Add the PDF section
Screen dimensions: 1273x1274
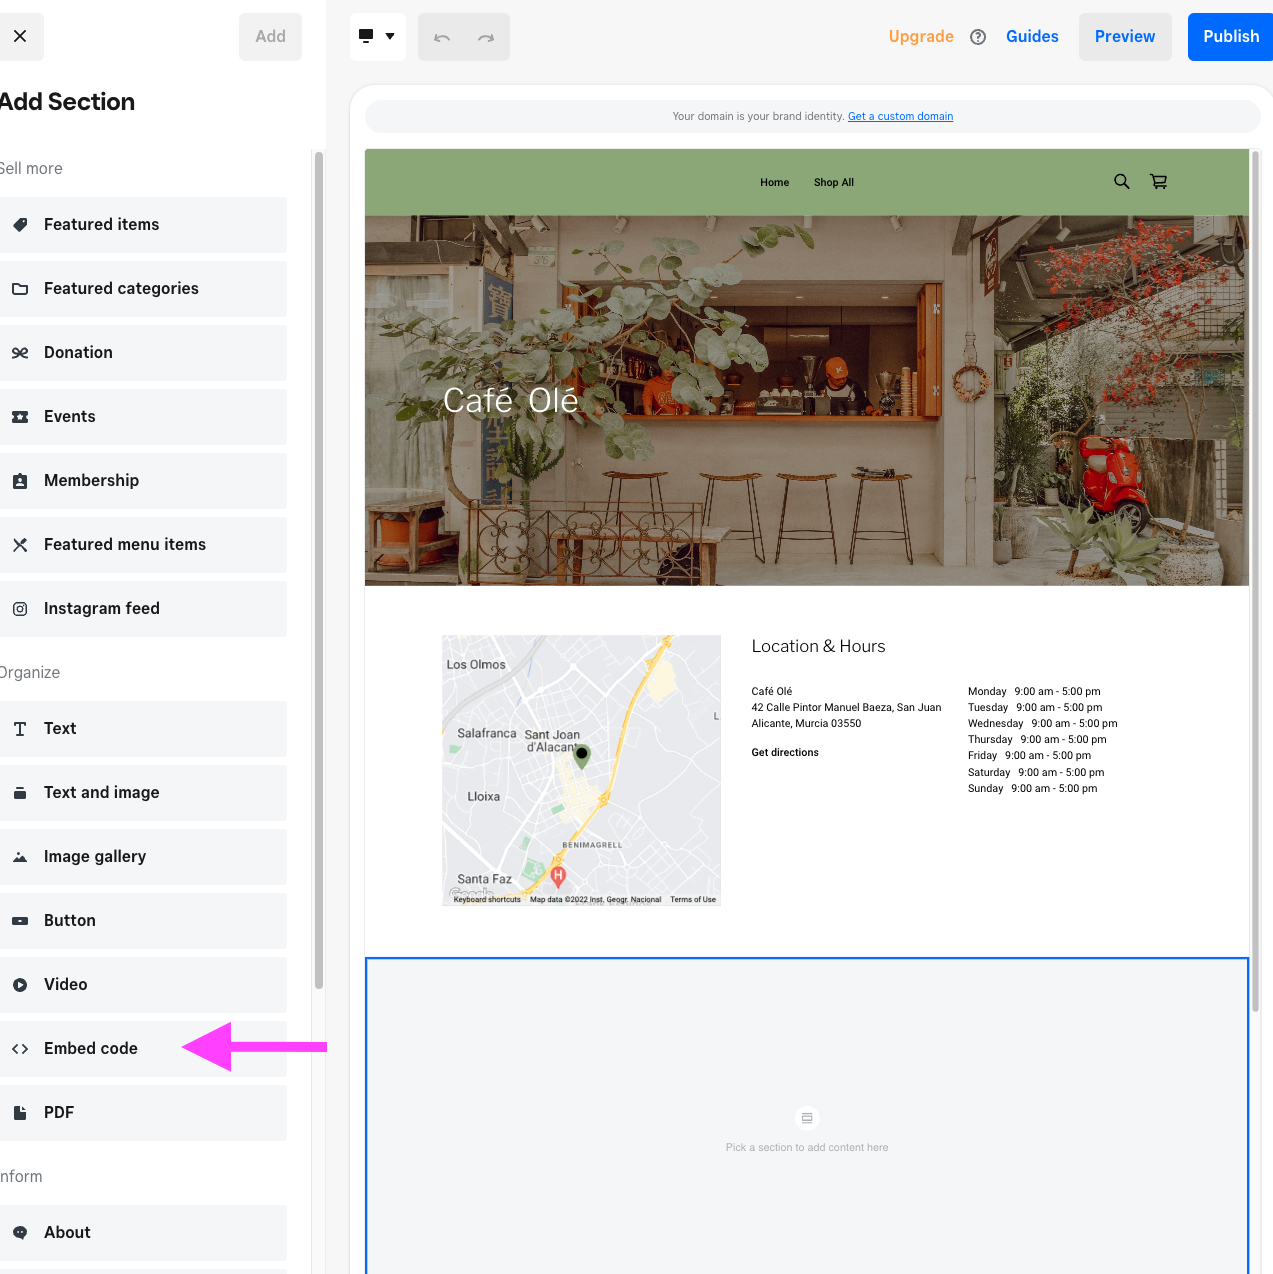[x=143, y=1112]
